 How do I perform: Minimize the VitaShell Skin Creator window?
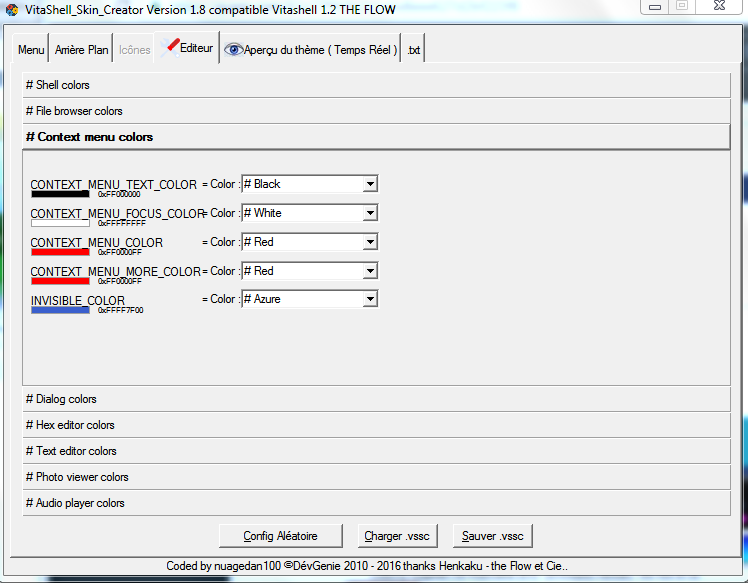[x=655, y=7]
